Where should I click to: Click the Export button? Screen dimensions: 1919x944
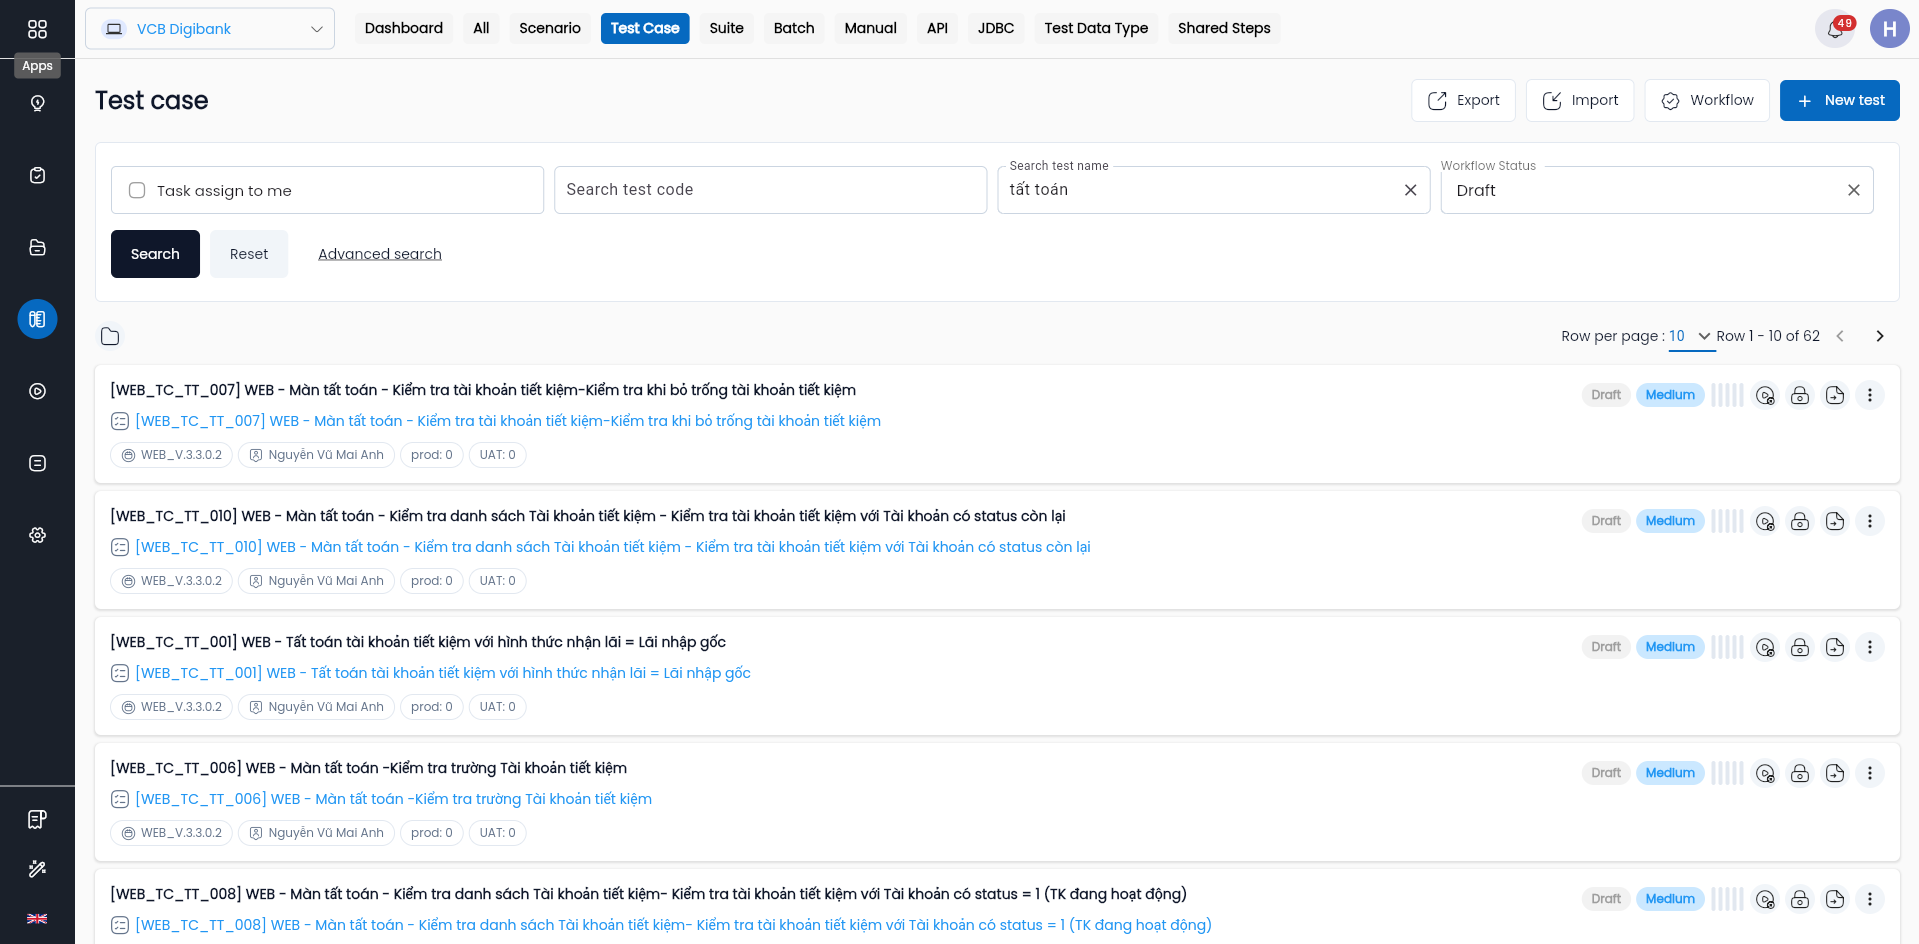[1463, 100]
